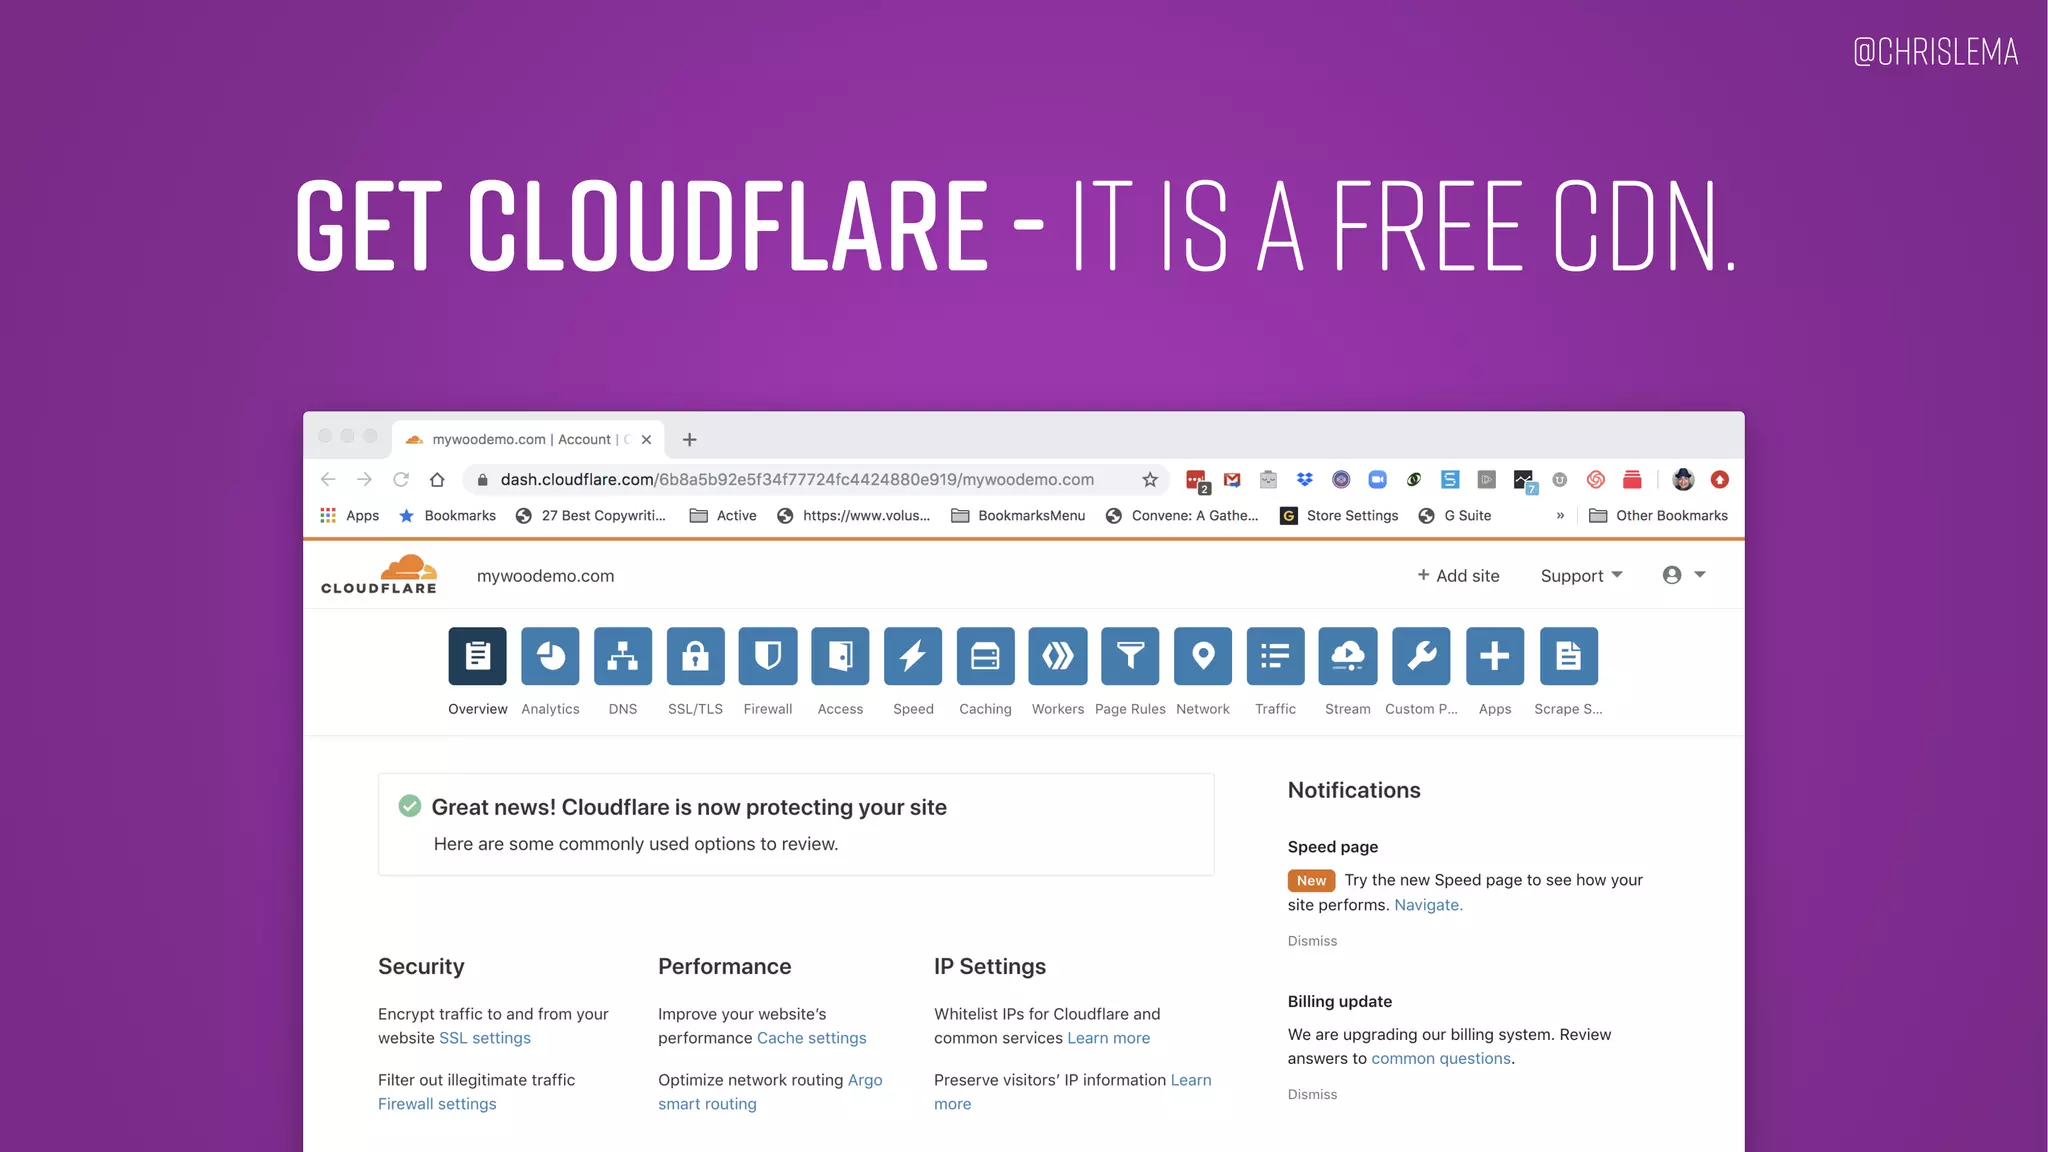Screen dimensions: 2048x1152
Task: Open the SSL settings link
Action: 485,1038
